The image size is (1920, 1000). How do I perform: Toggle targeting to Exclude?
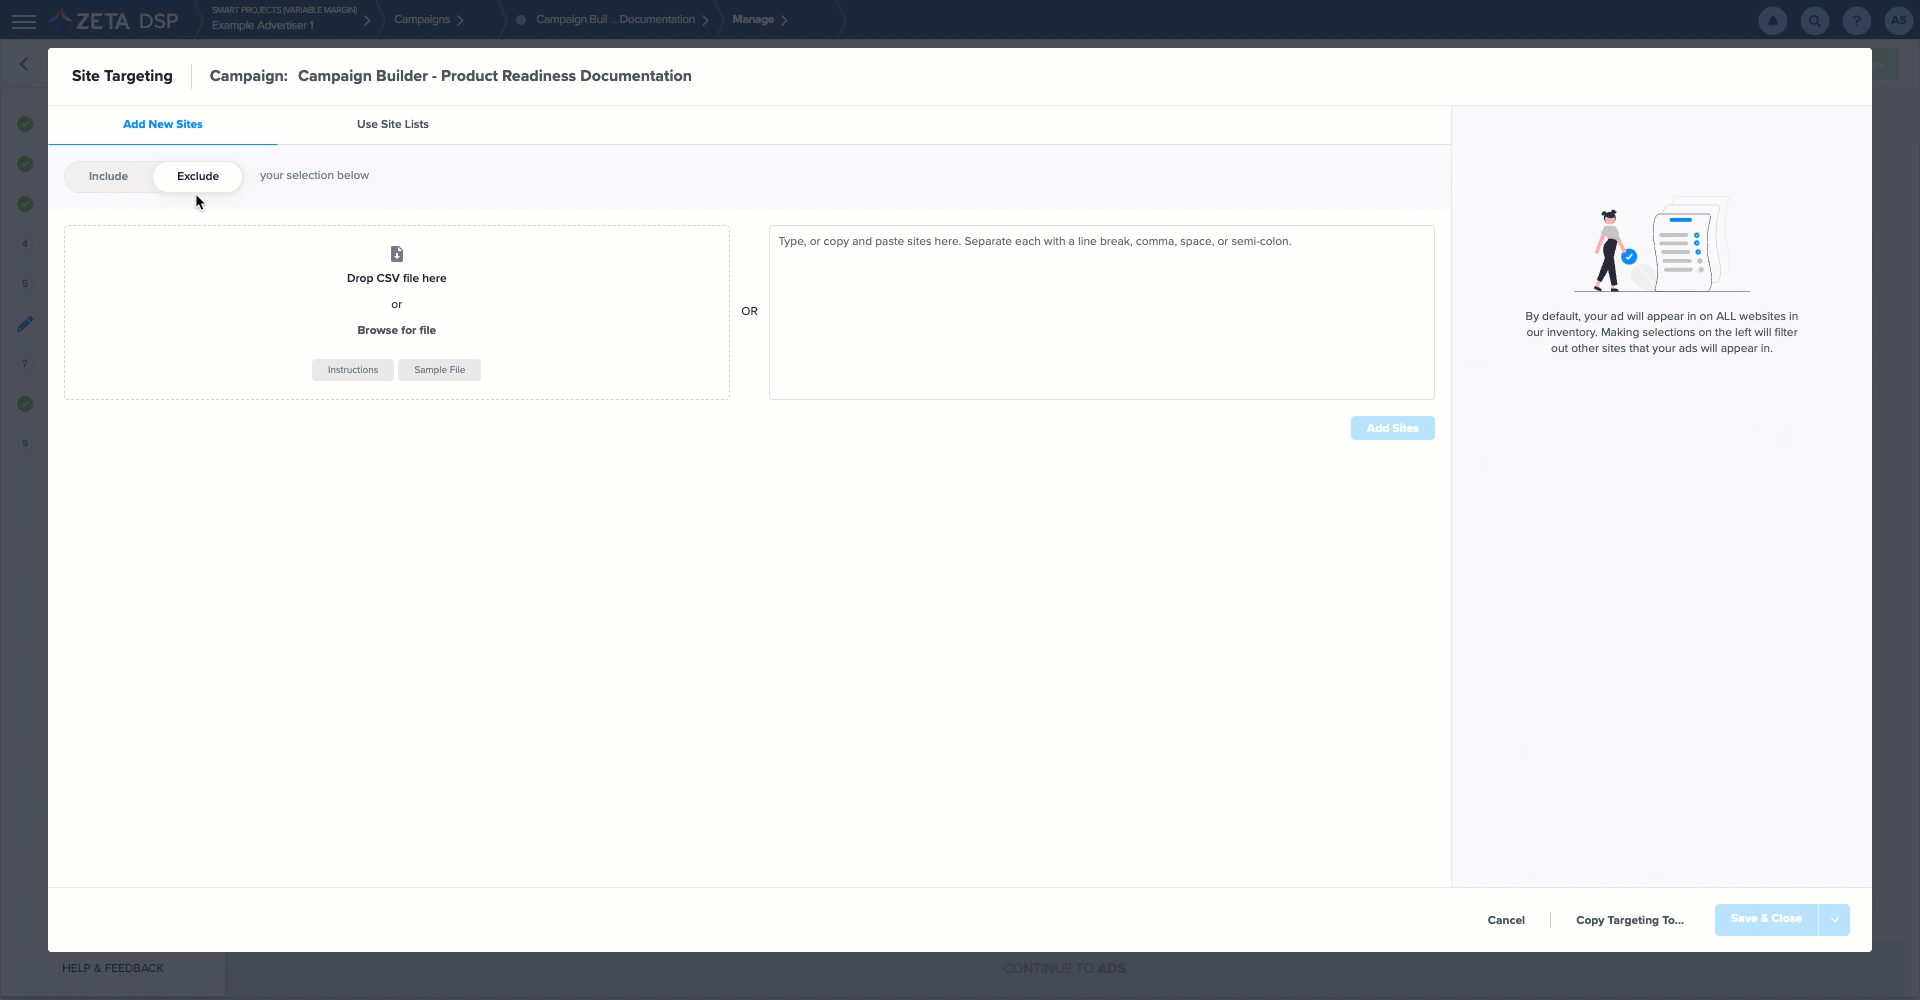coord(198,176)
